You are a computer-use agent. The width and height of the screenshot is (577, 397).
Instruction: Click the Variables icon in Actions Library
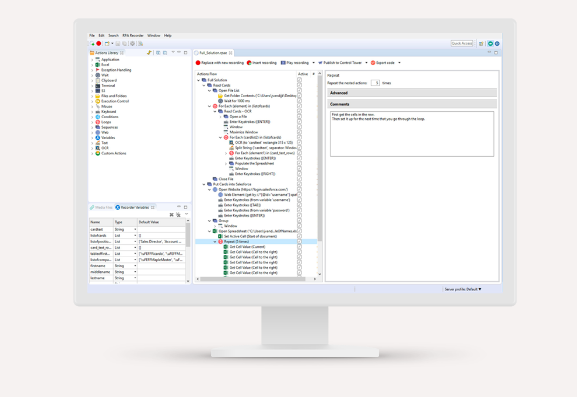(x=98, y=138)
